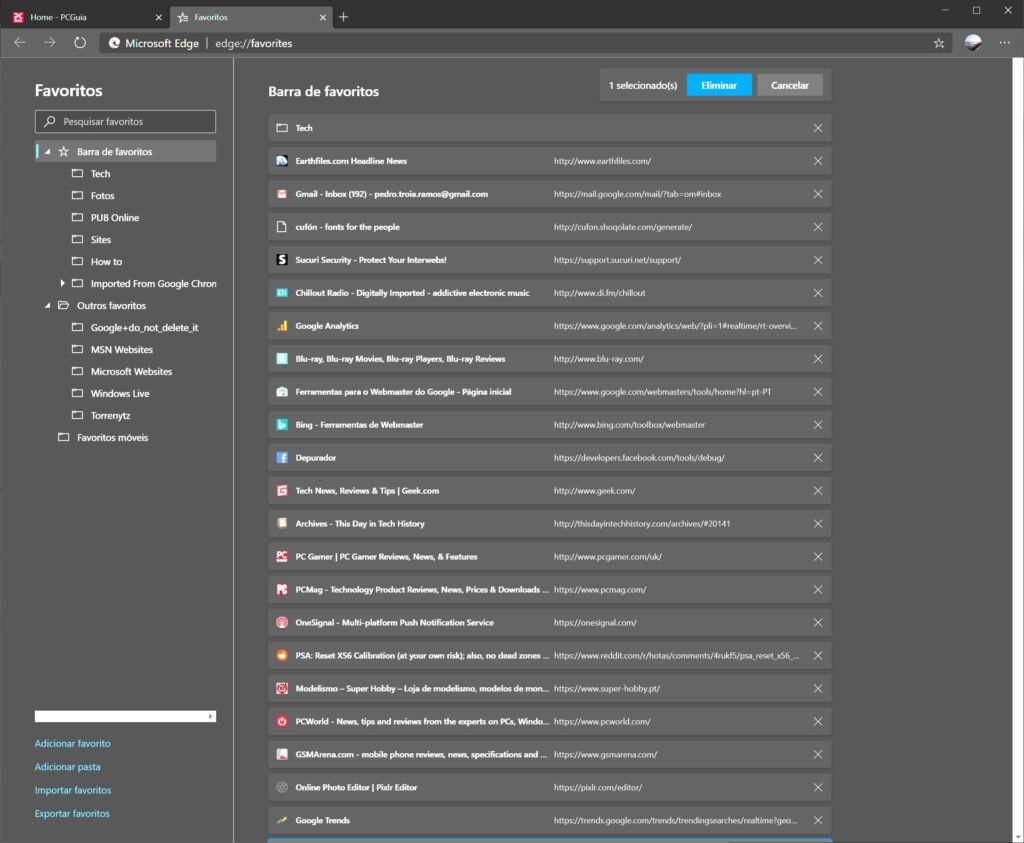Viewport: 1024px width, 843px height.
Task: Close the Favoritos tab
Action: point(323,18)
